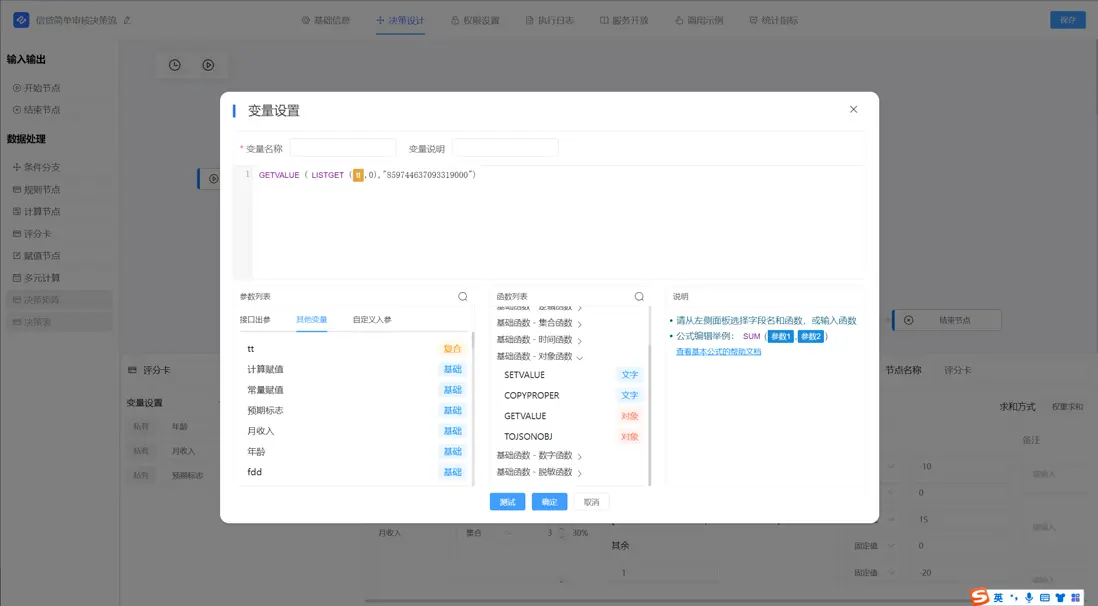Click the 参数1 chip in SUM example
This screenshot has height=606, width=1098.
pyautogui.click(x=780, y=336)
